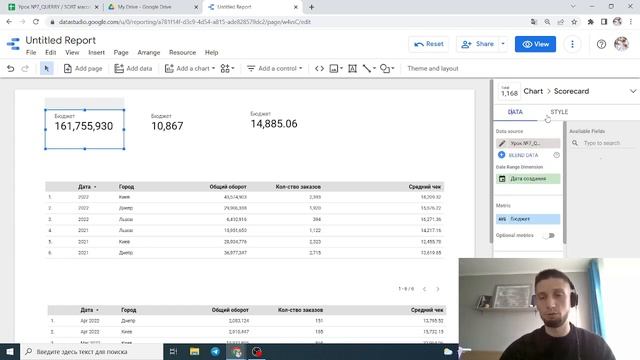Open the Shape tool dropdown
Viewport: 640px width, 360px height.
[x=387, y=69]
